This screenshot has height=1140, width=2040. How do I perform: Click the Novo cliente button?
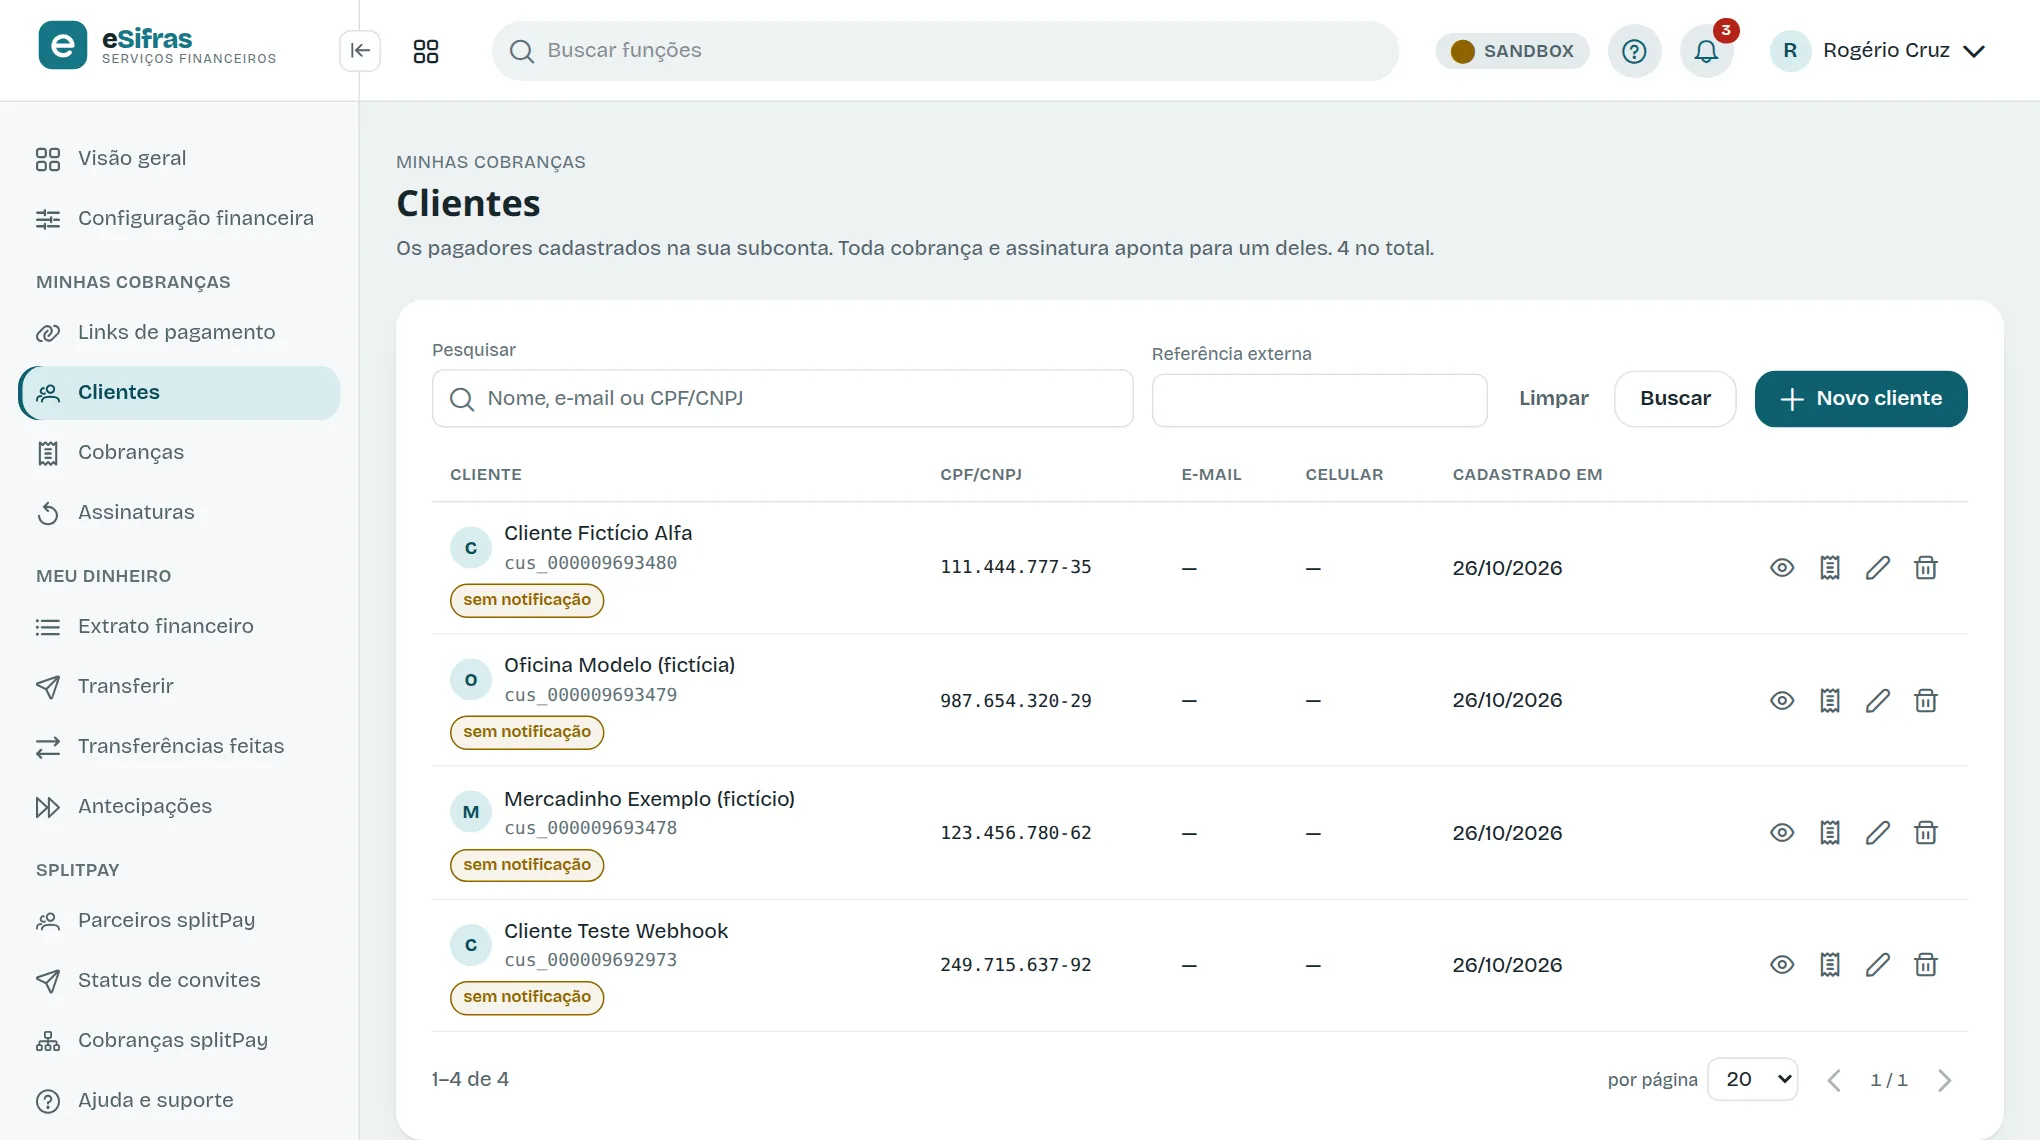[x=1861, y=399]
